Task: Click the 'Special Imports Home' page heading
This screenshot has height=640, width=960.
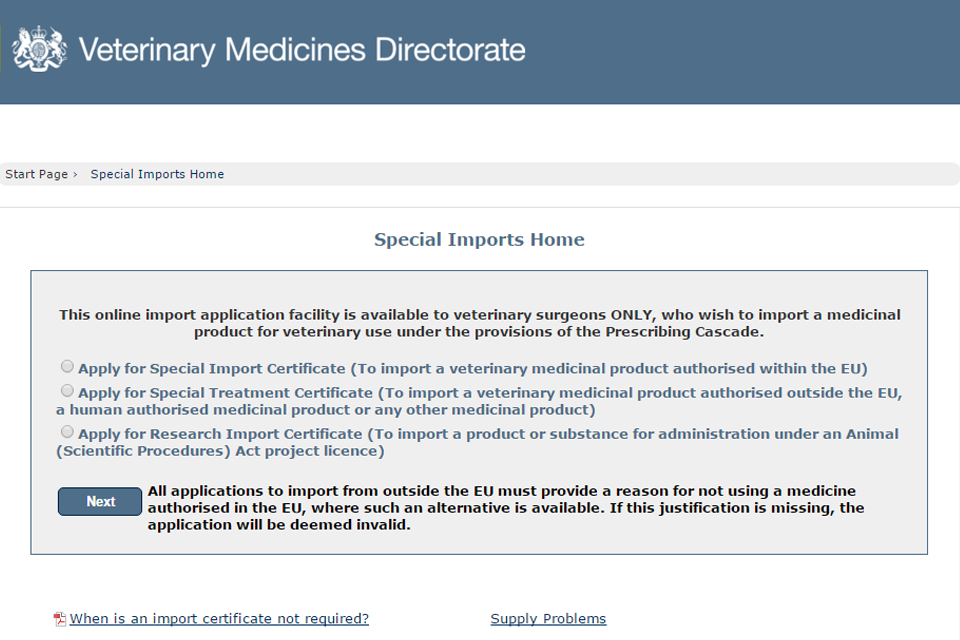Action: tap(479, 240)
